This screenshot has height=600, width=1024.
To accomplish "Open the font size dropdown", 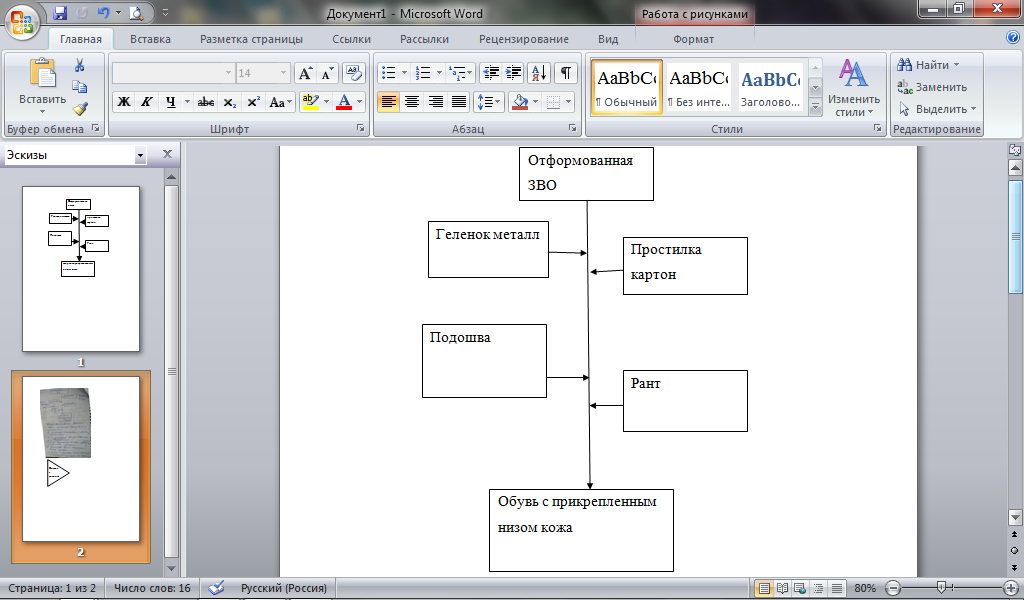I will click(283, 72).
